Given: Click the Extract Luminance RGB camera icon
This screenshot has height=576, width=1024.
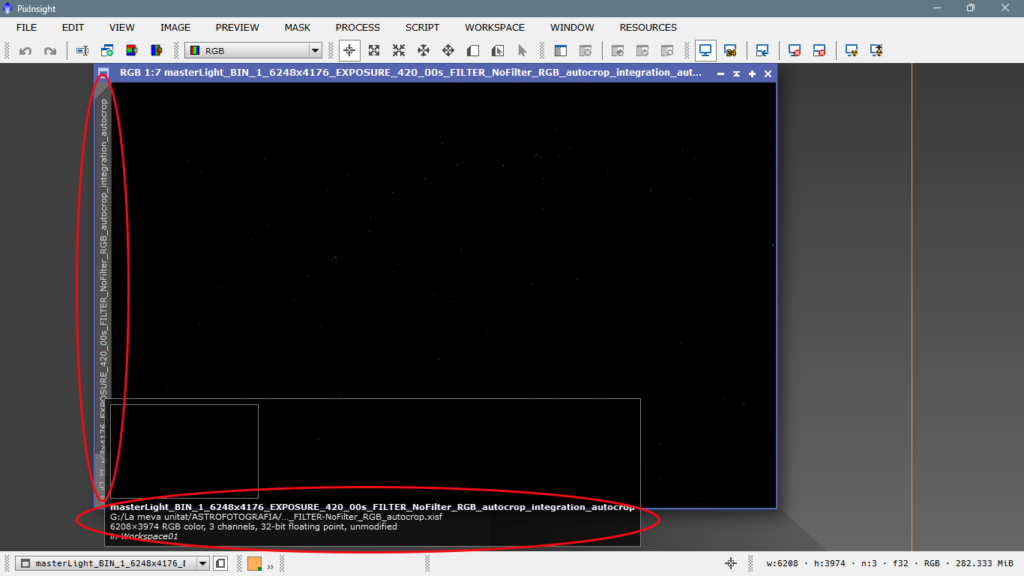Looking at the screenshot, I should [x=132, y=50].
